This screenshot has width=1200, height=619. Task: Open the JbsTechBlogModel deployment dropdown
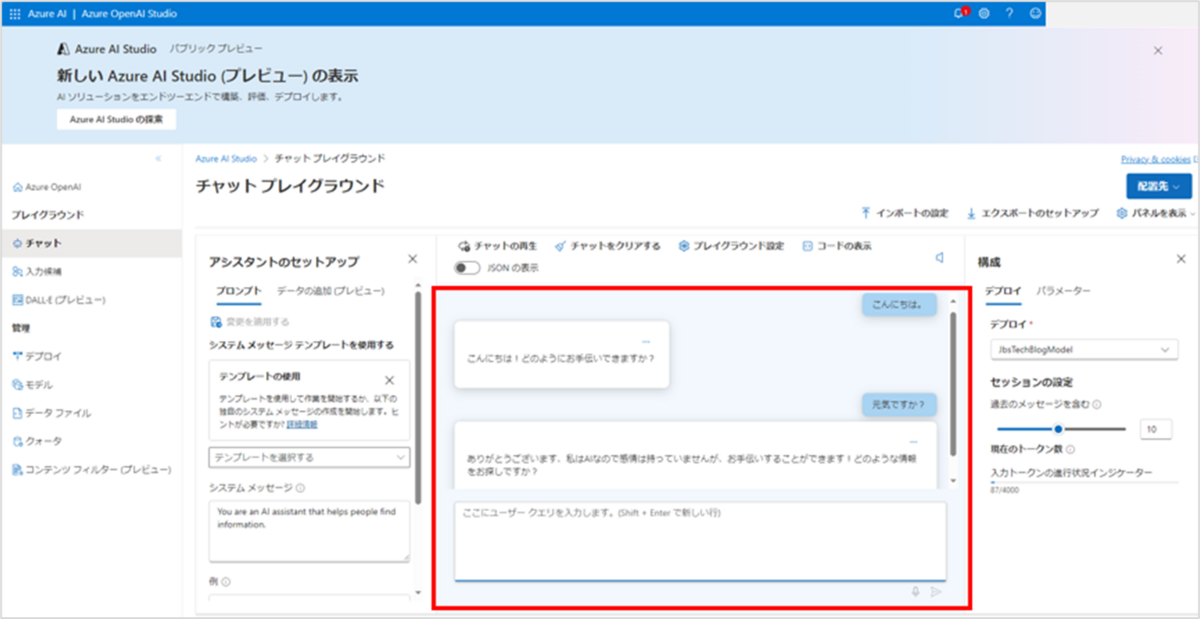coord(1083,350)
